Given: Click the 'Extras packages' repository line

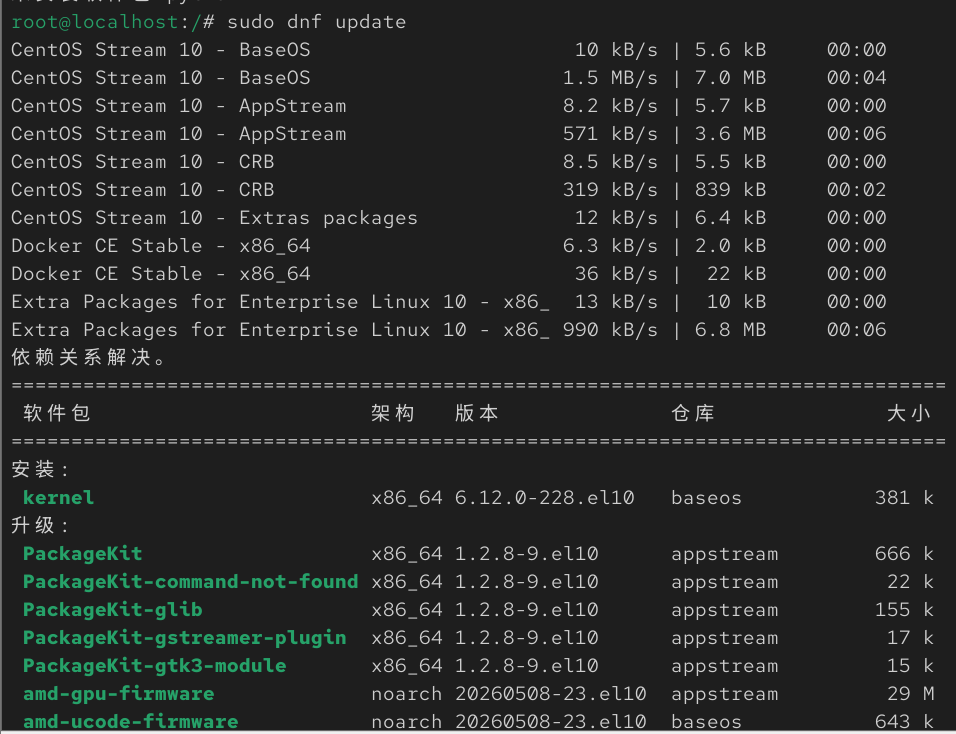Looking at the screenshot, I should pos(448,218).
